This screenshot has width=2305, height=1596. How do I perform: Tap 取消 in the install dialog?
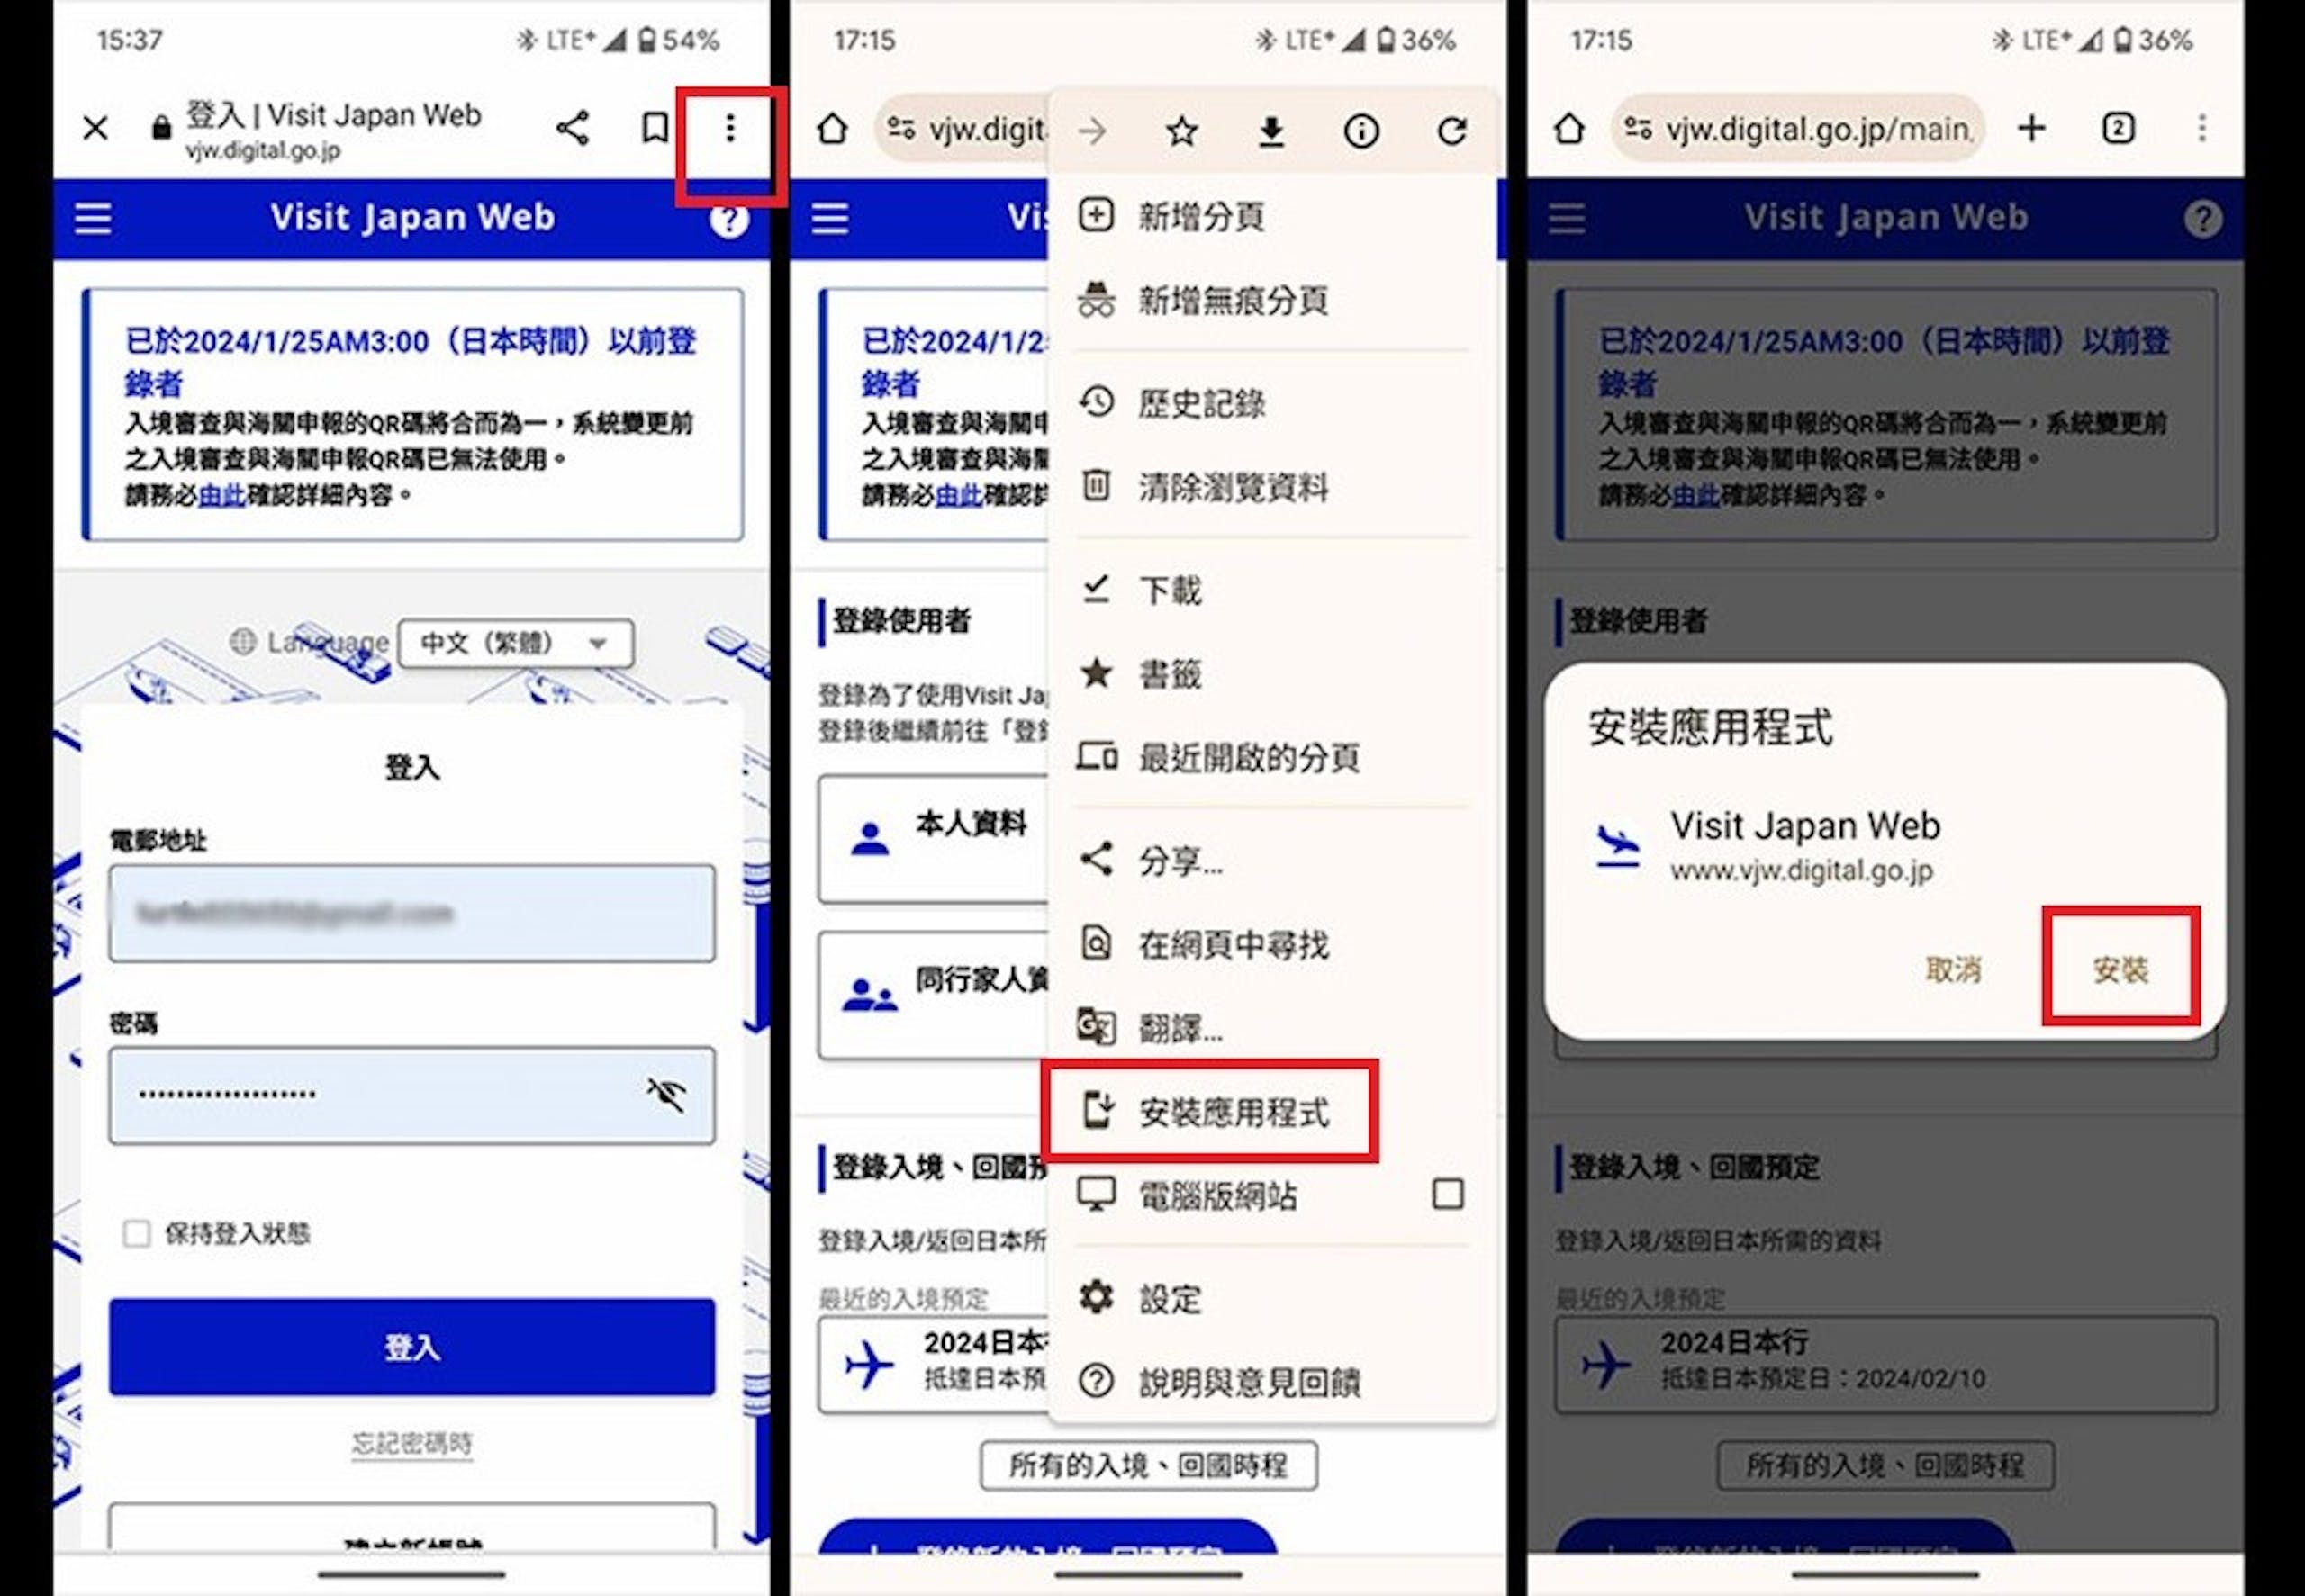click(1953, 969)
